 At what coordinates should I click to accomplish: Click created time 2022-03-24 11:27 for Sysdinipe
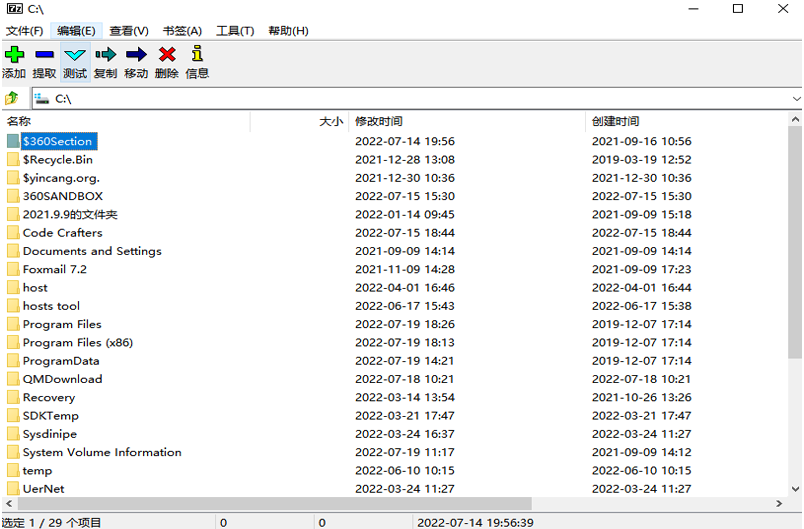point(641,434)
